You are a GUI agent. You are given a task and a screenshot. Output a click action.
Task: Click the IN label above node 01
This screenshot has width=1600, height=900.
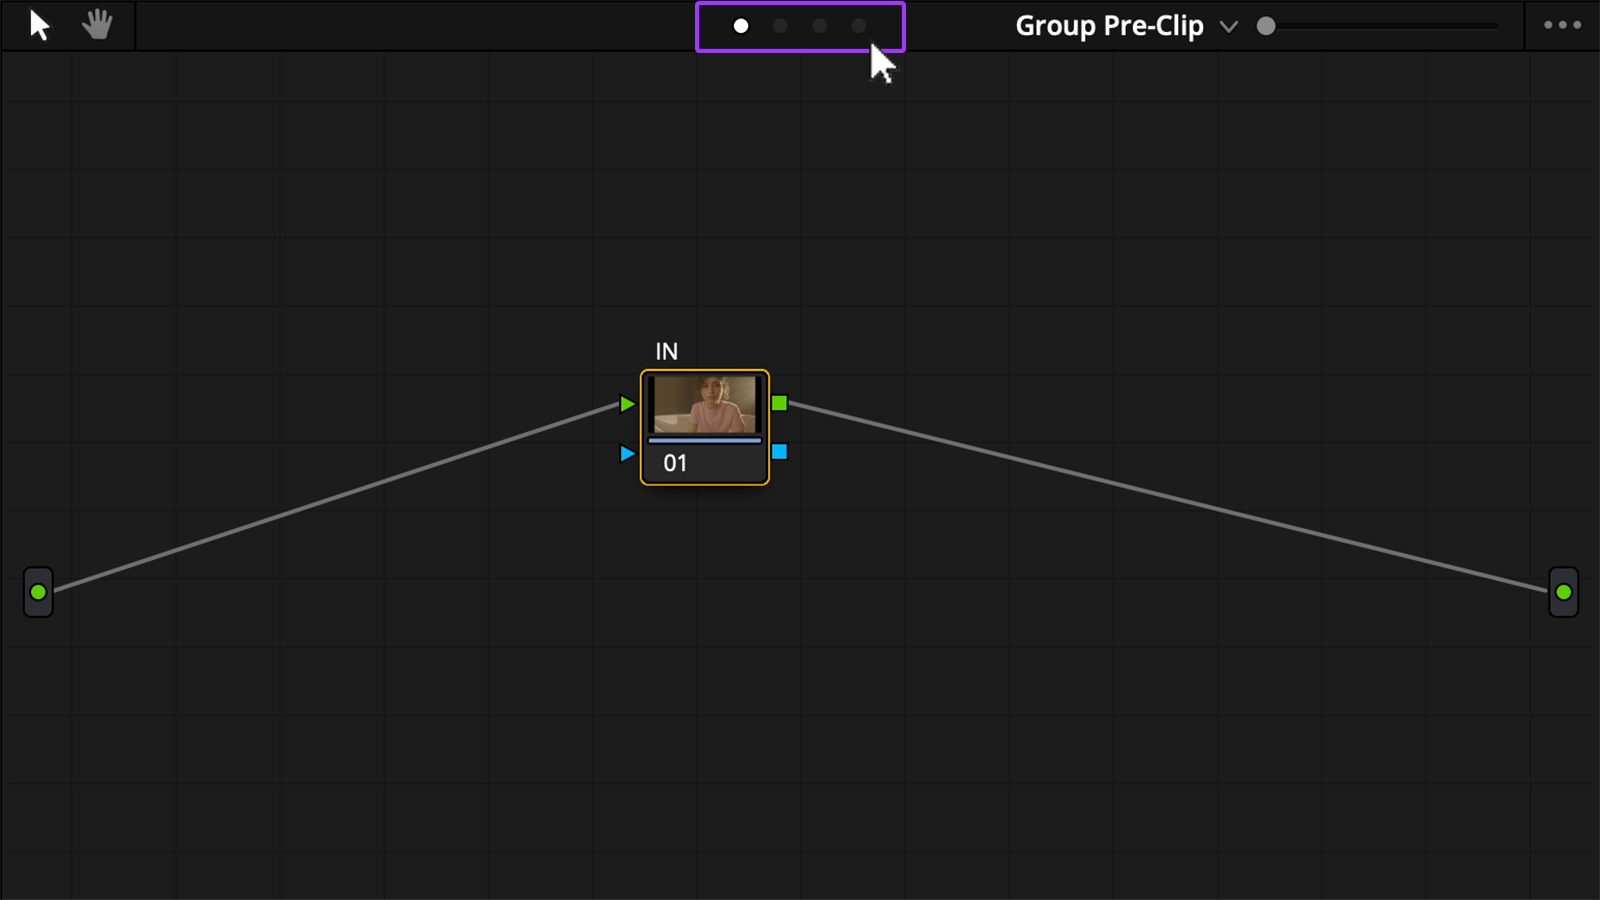click(666, 351)
